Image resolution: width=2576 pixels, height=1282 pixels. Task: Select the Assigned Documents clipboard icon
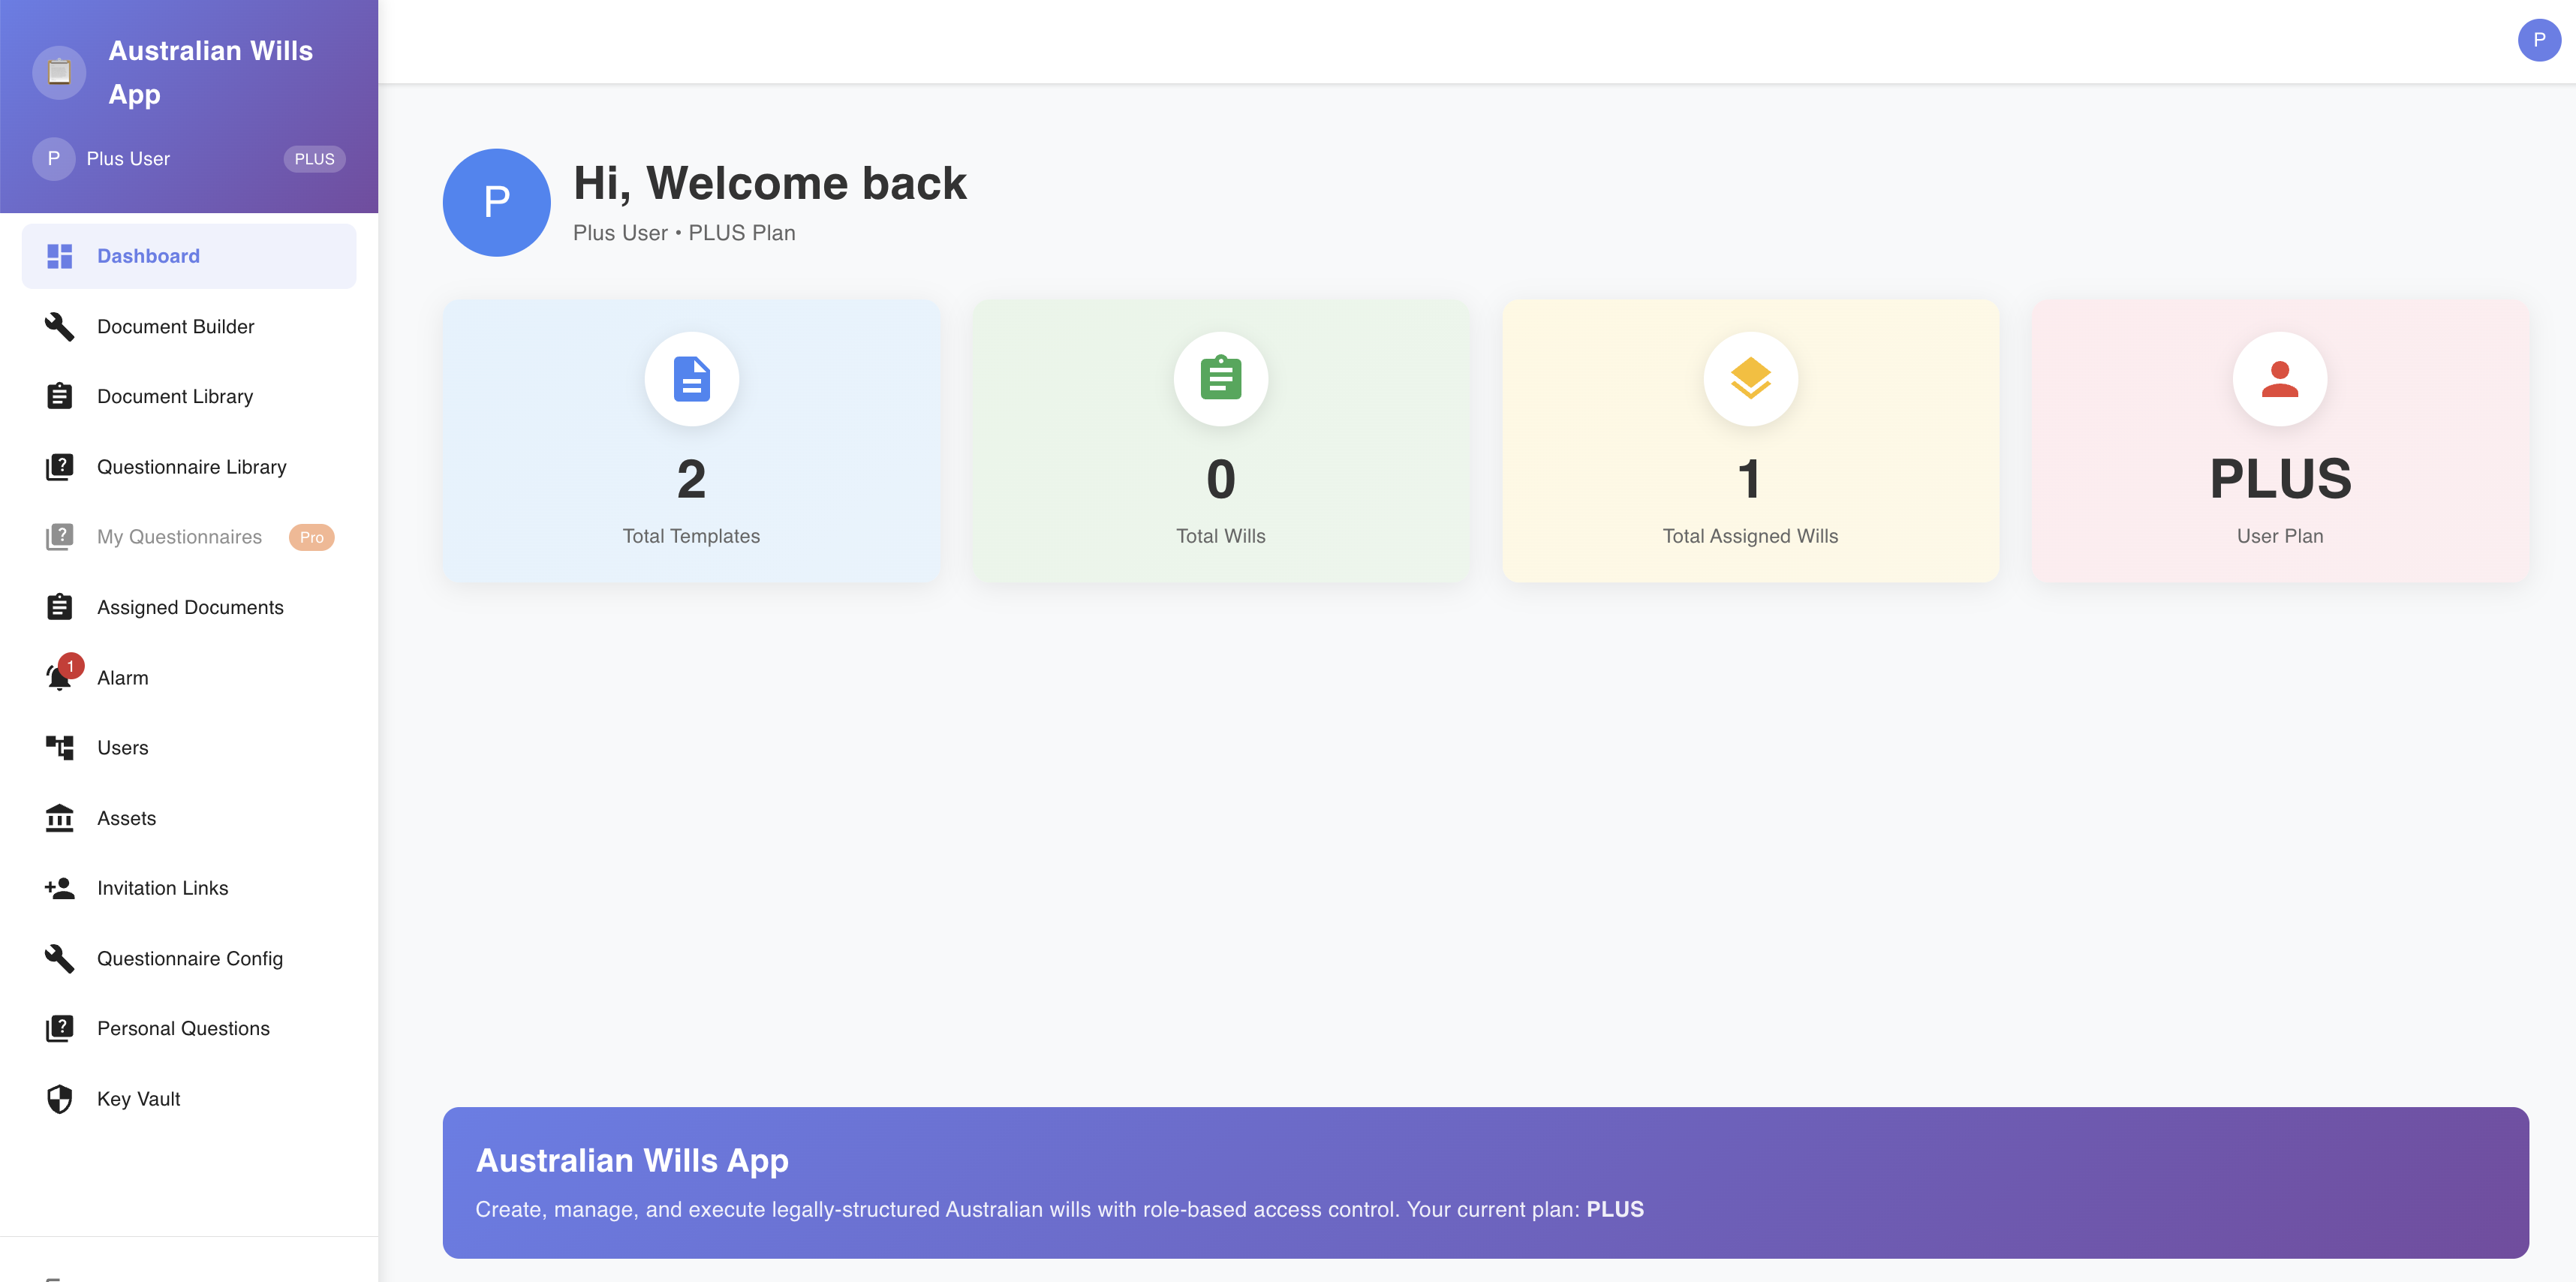tap(59, 606)
